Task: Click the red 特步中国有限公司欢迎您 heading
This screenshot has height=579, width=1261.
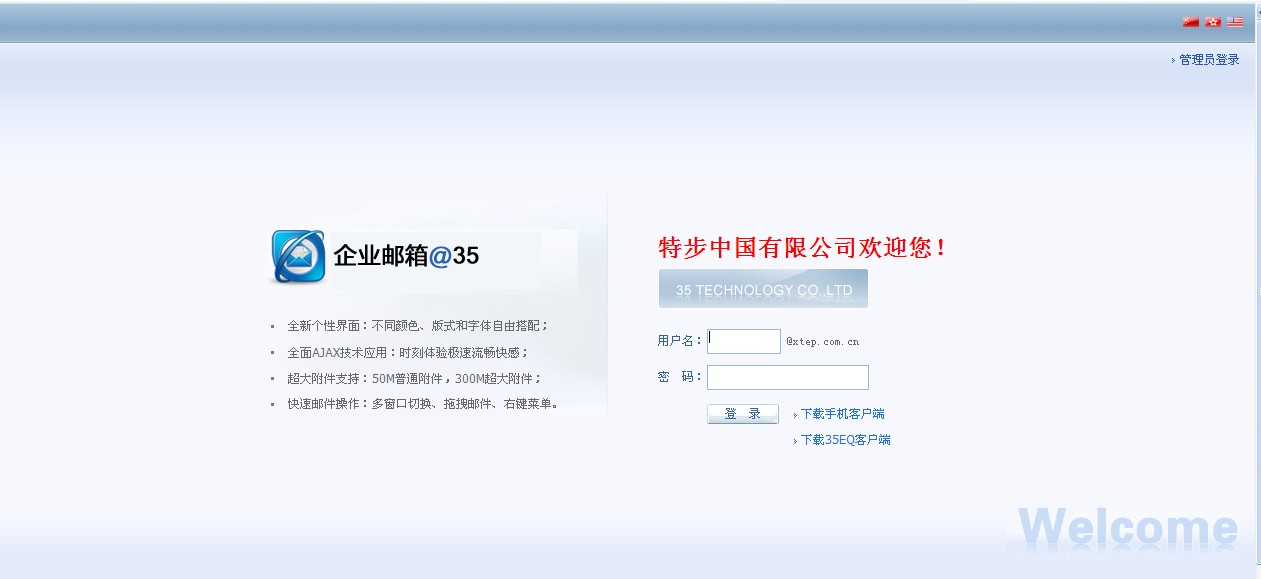Action: 802,248
